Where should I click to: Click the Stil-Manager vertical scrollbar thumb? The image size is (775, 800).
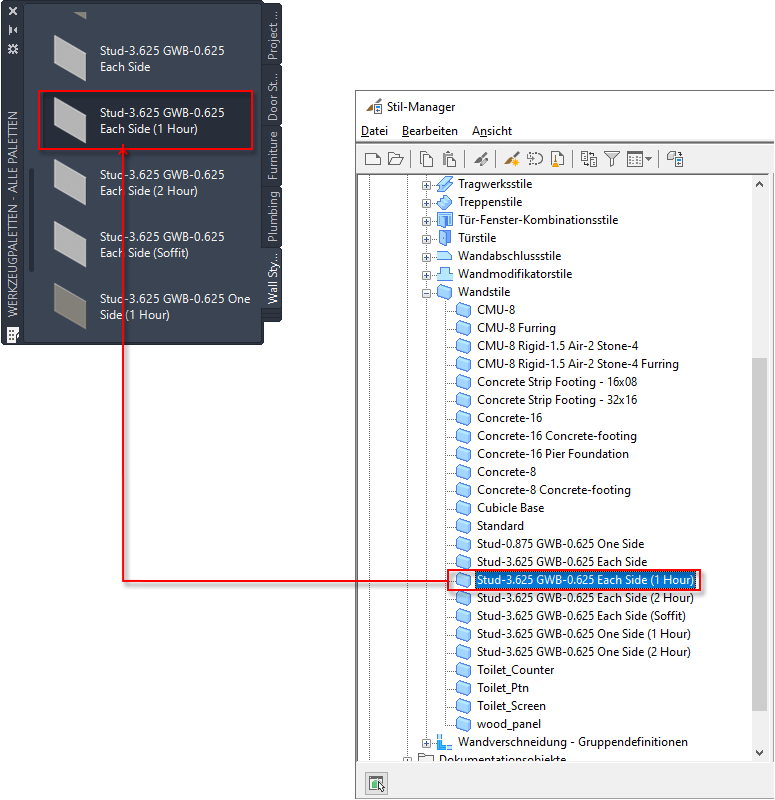click(759, 534)
